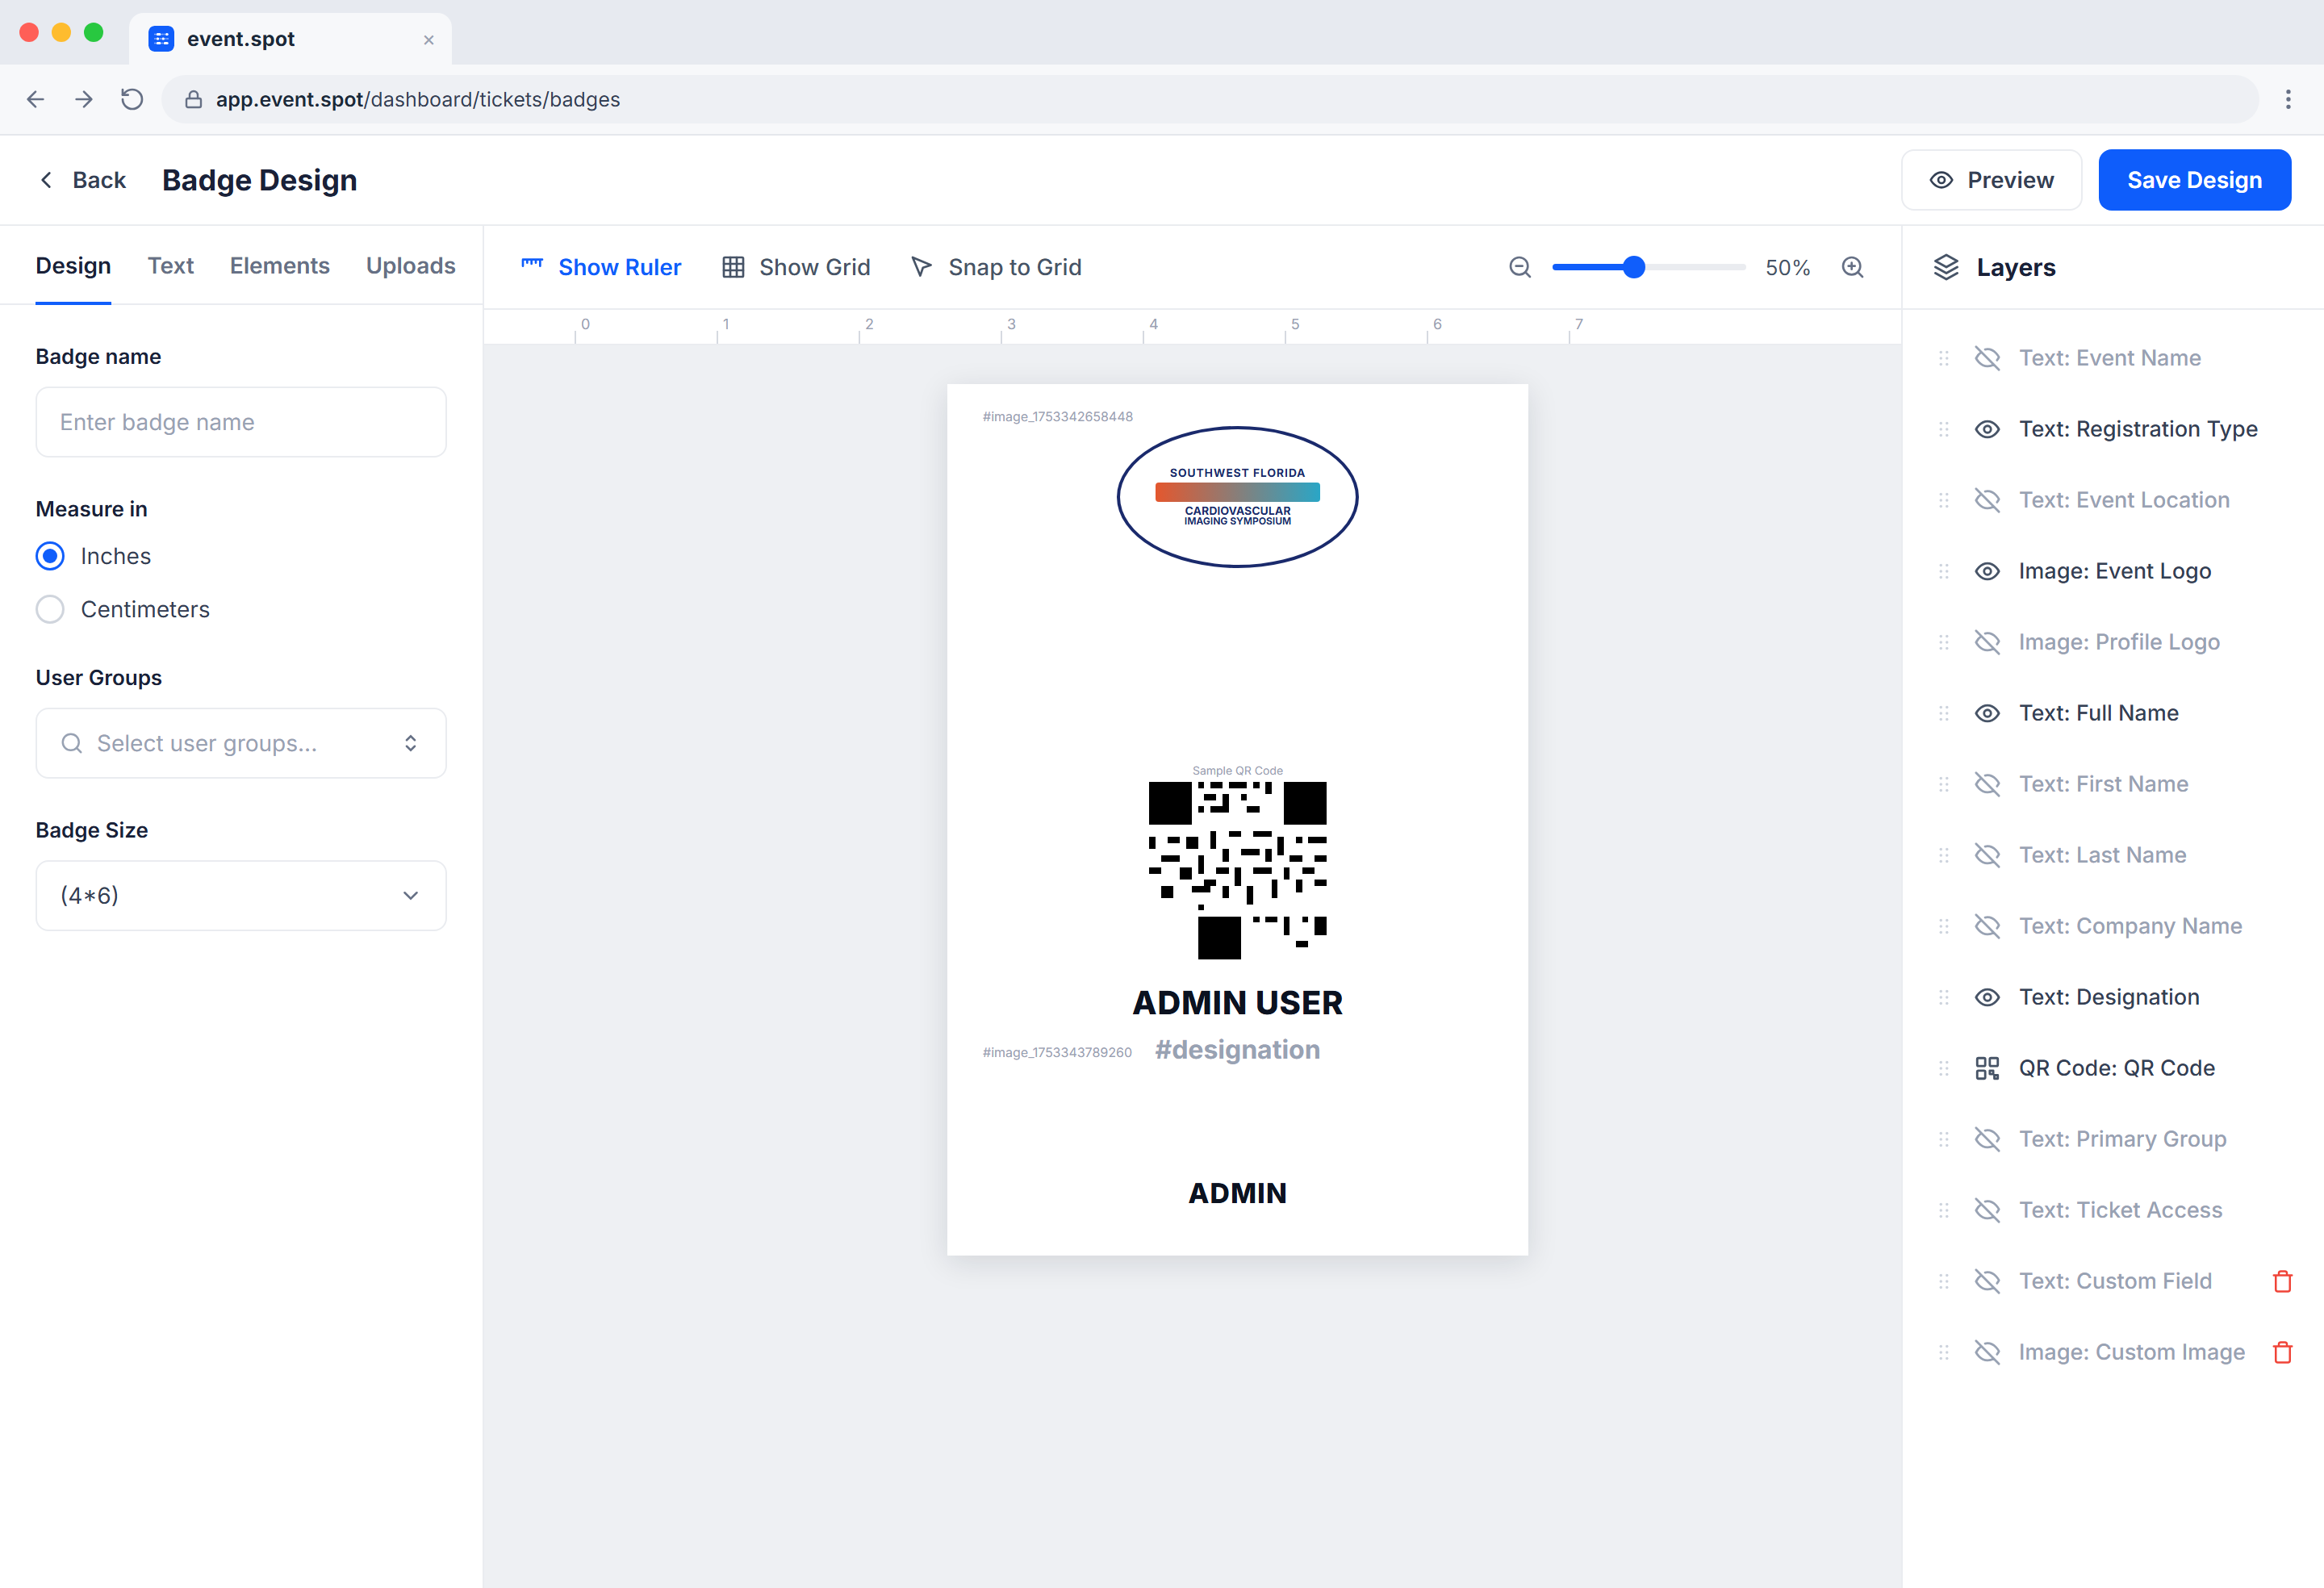This screenshot has width=2324, height=1588.
Task: Click the browser forward arrow
Action: coord(84,99)
